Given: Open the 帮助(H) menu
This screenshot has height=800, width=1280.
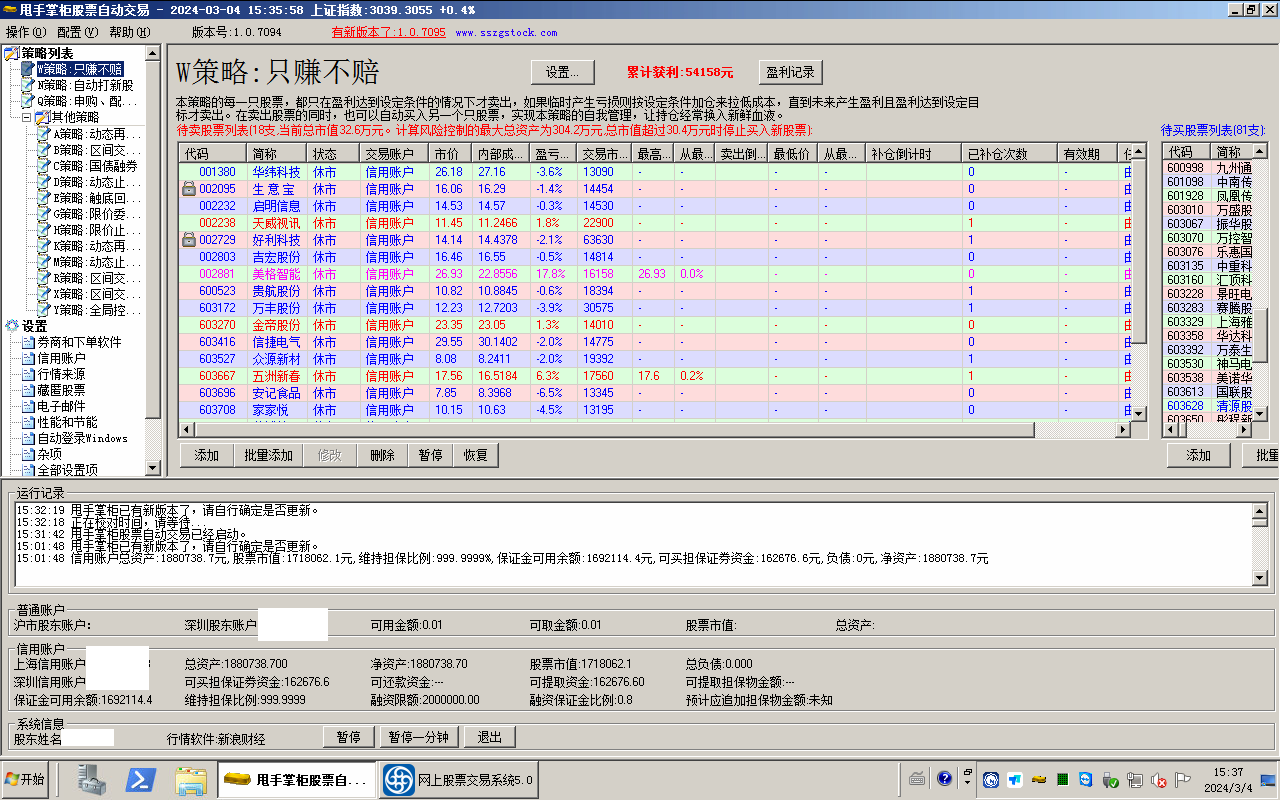Looking at the screenshot, I should 130,32.
